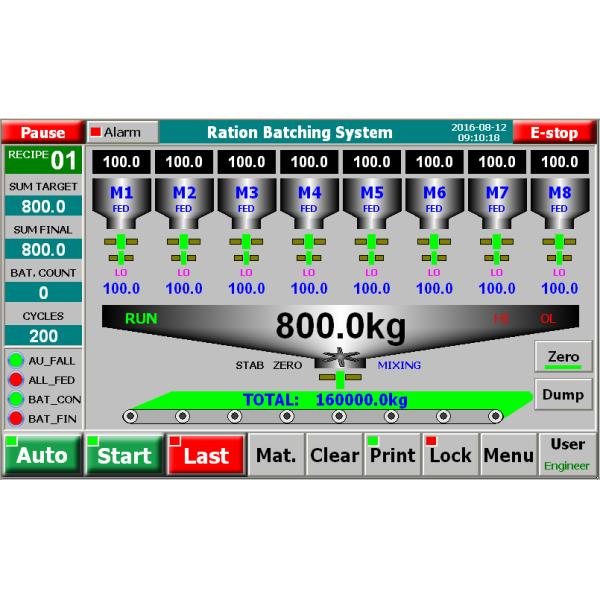Open the Menu screen
This screenshot has width=600, height=600.
pyautogui.click(x=508, y=455)
